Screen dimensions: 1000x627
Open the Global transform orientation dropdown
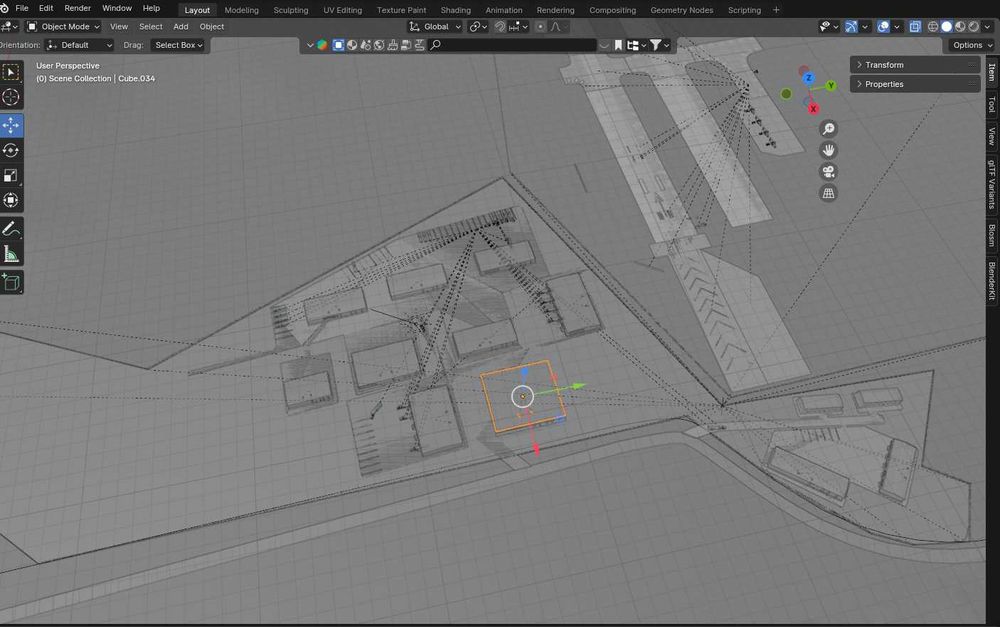point(434,27)
